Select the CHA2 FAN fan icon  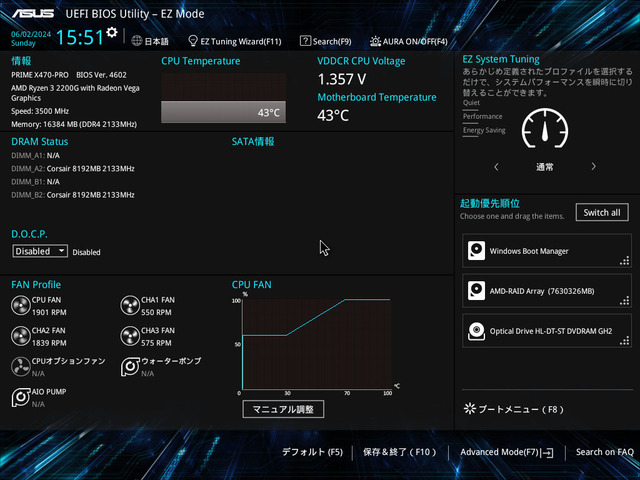pos(20,336)
